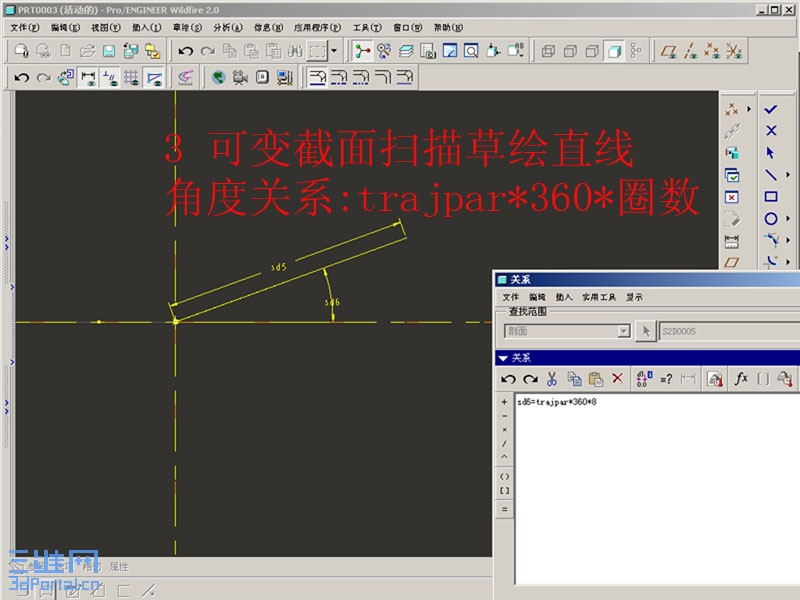Click Cut scissors icon in 关系 dialog
This screenshot has width=800, height=600.
click(552, 379)
